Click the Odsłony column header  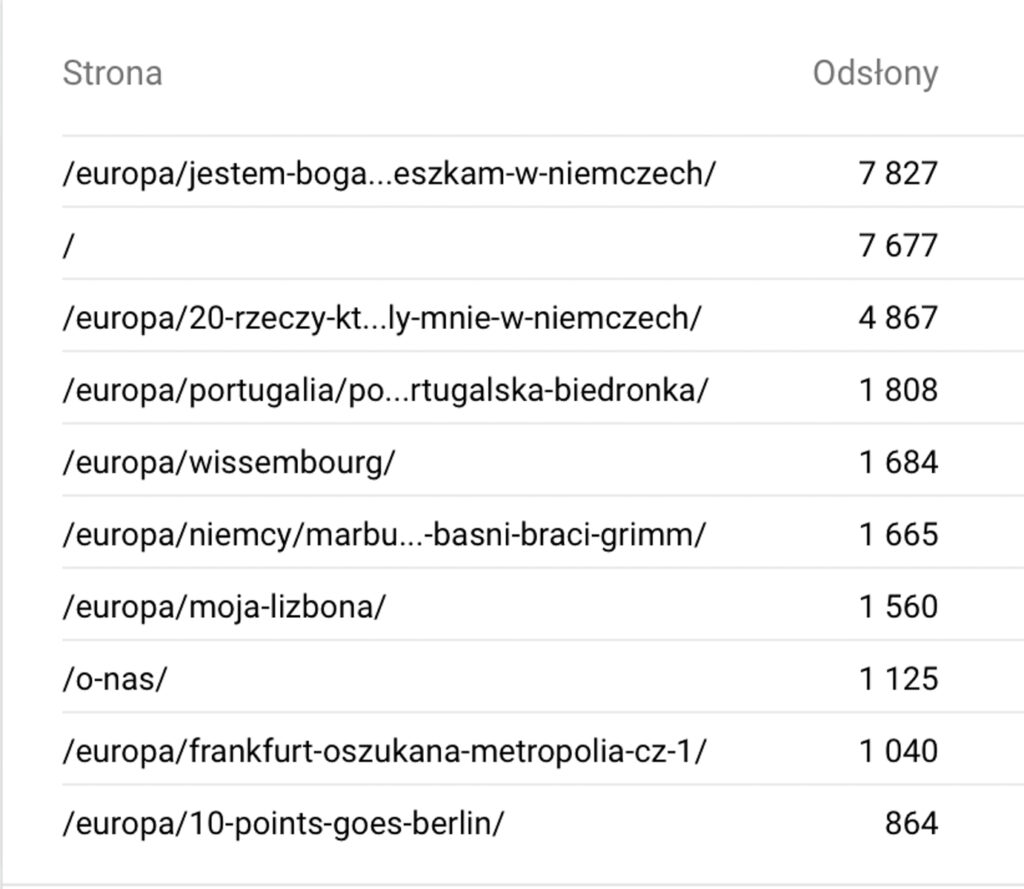875,73
